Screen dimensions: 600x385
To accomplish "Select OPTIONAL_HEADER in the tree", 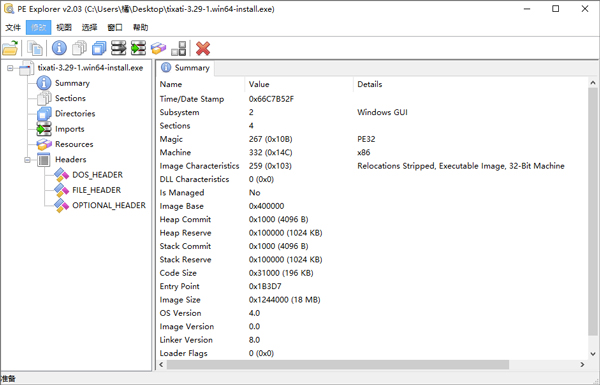I will [109, 206].
